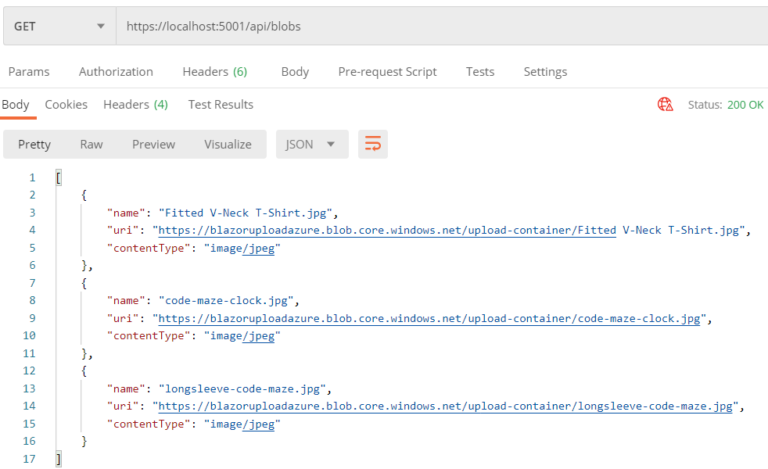Go to the Tests tab
The image size is (768, 469).
480,72
